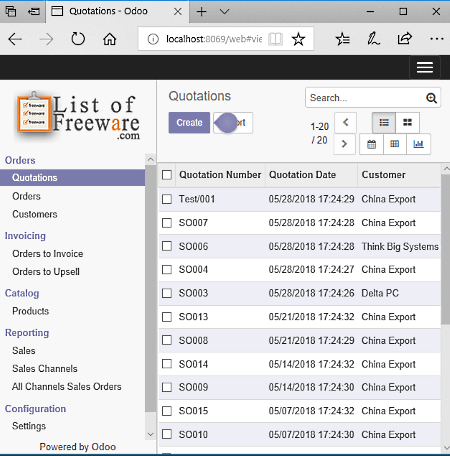Tick the checkbox for Test/001 row

pyautogui.click(x=167, y=199)
